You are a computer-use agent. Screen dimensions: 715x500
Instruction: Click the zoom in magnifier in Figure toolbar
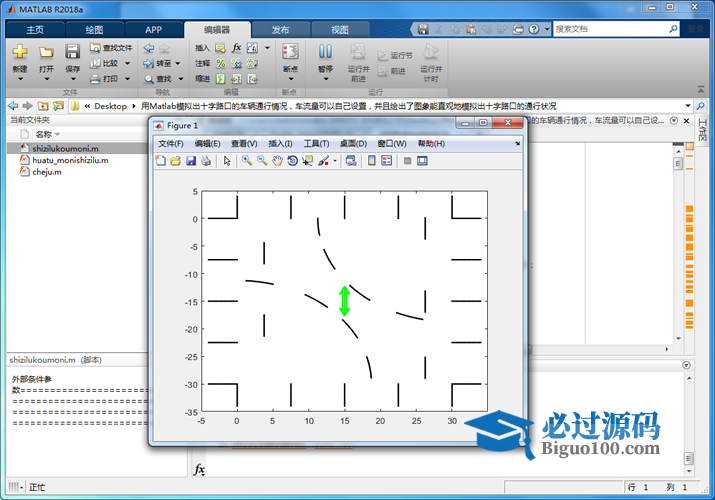click(246, 160)
